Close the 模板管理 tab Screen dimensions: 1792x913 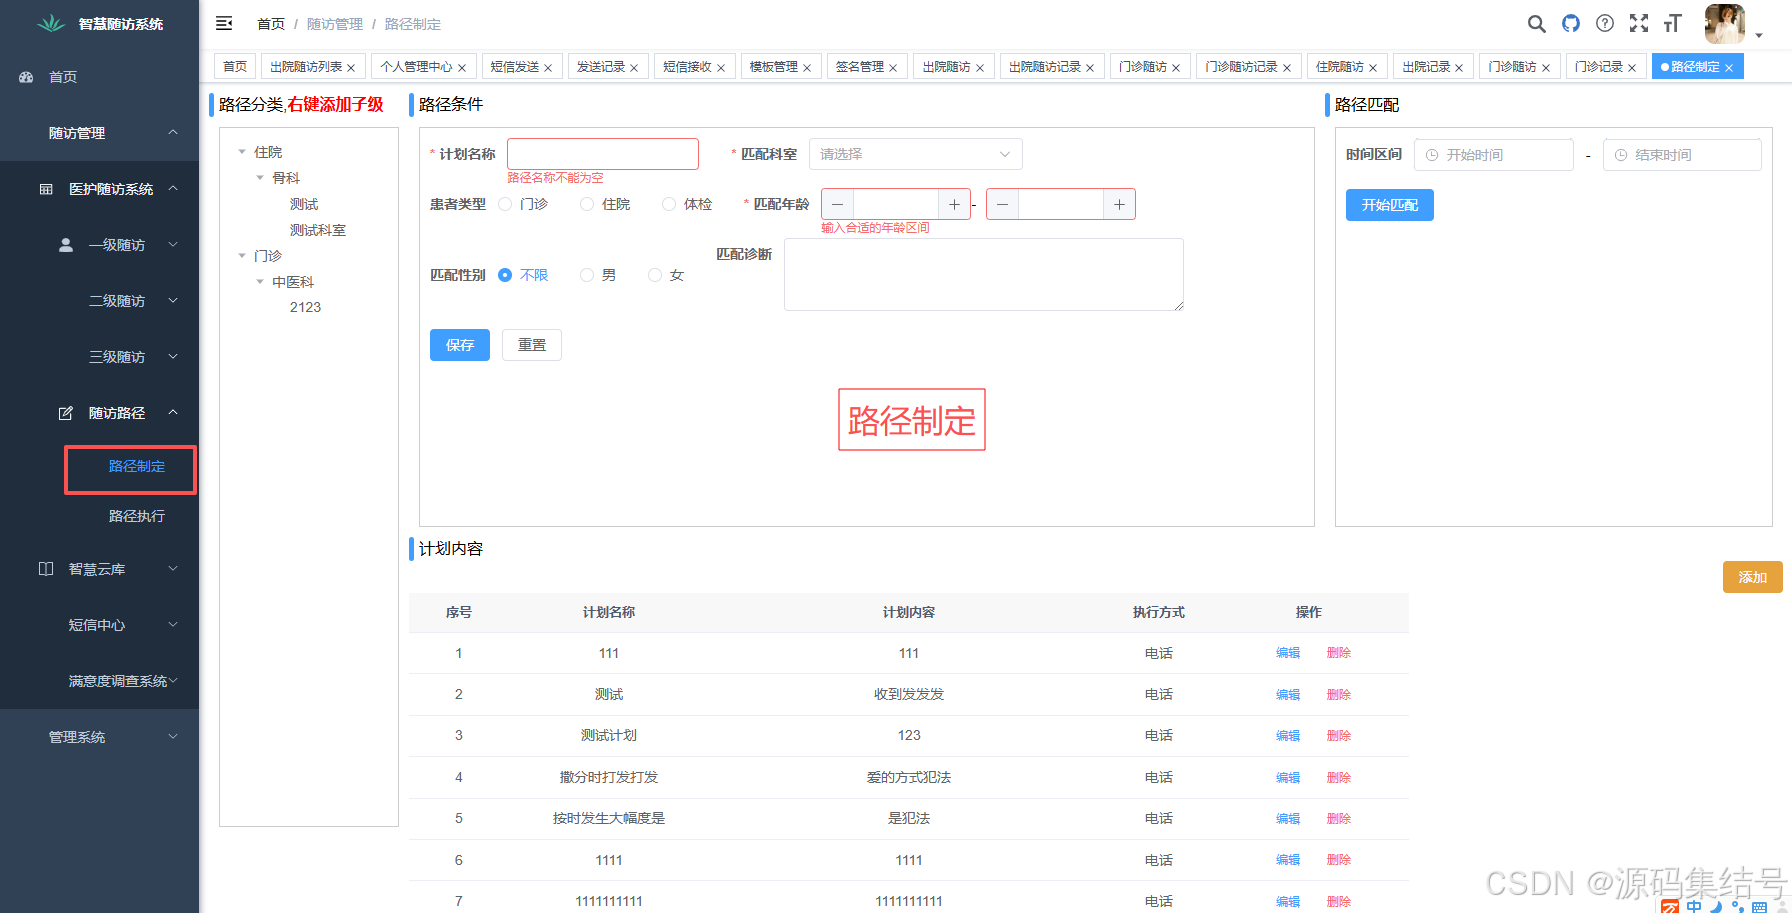click(x=807, y=68)
